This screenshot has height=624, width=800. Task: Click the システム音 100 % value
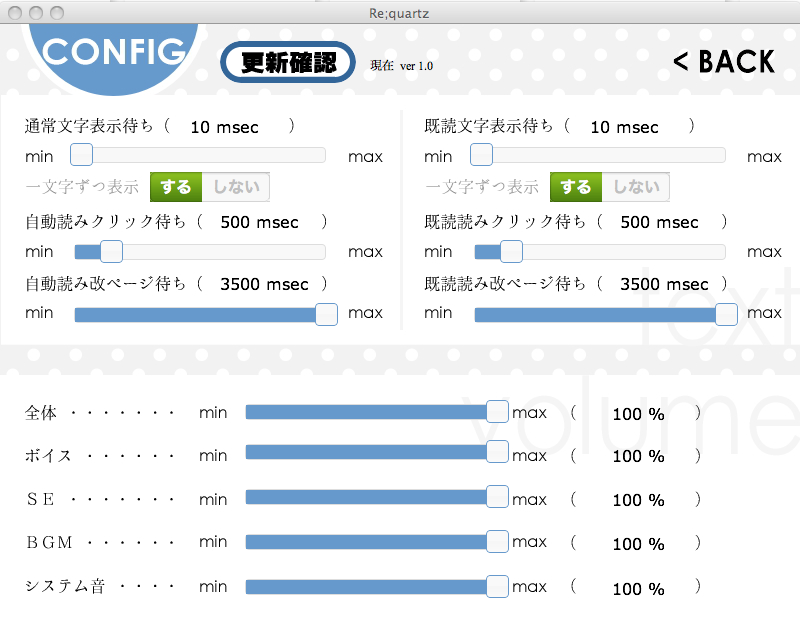point(638,589)
